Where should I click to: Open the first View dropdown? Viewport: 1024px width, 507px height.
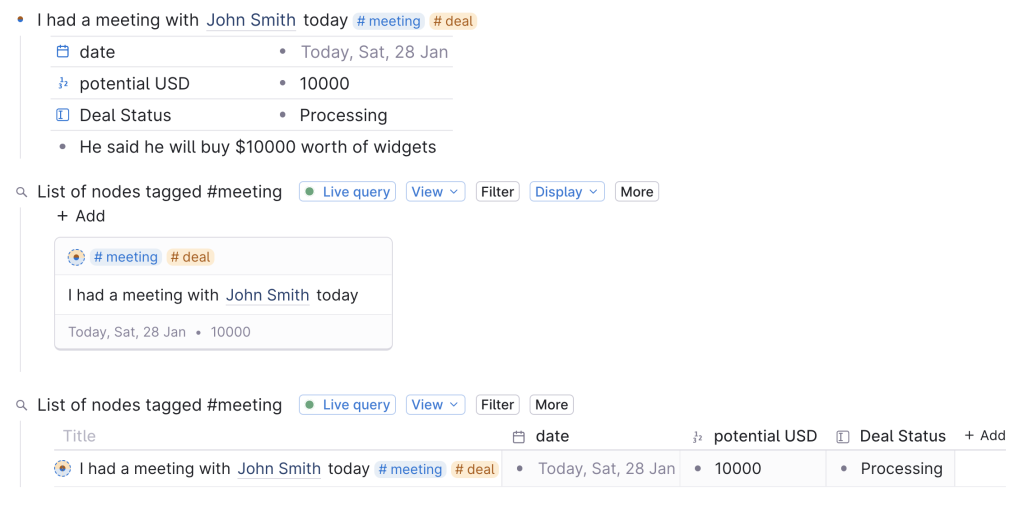[x=435, y=192]
